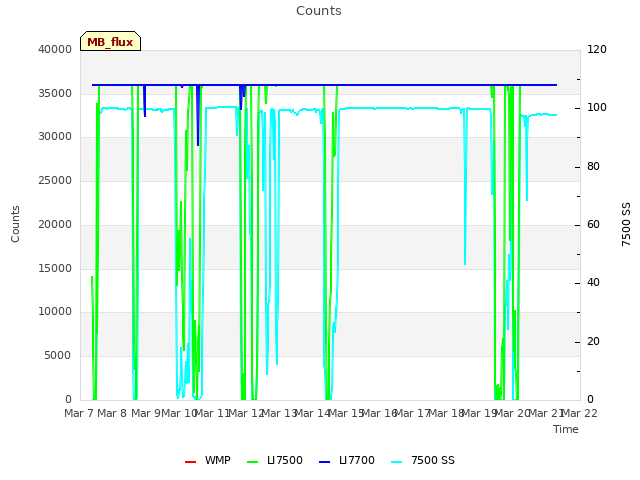
Task: Click the Mar 8 date label
Action: 112,413
